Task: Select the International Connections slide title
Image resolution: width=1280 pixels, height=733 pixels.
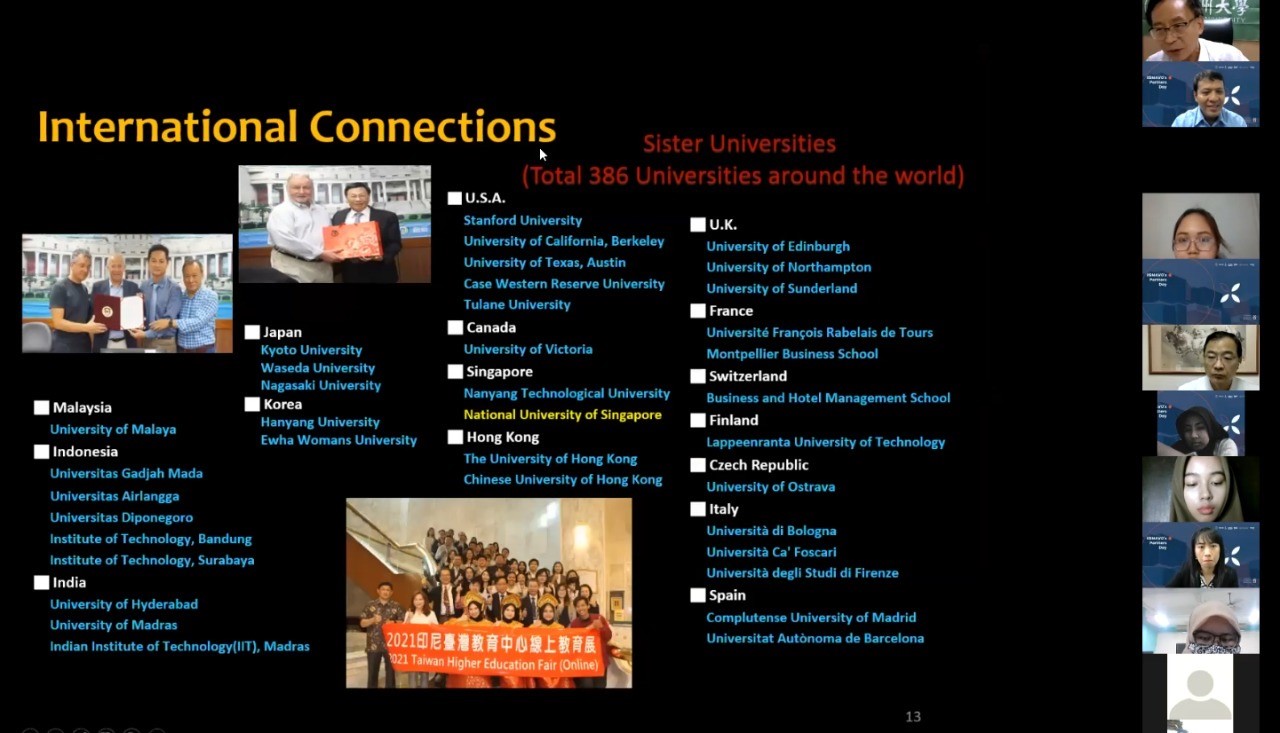Action: pyautogui.click(x=296, y=127)
